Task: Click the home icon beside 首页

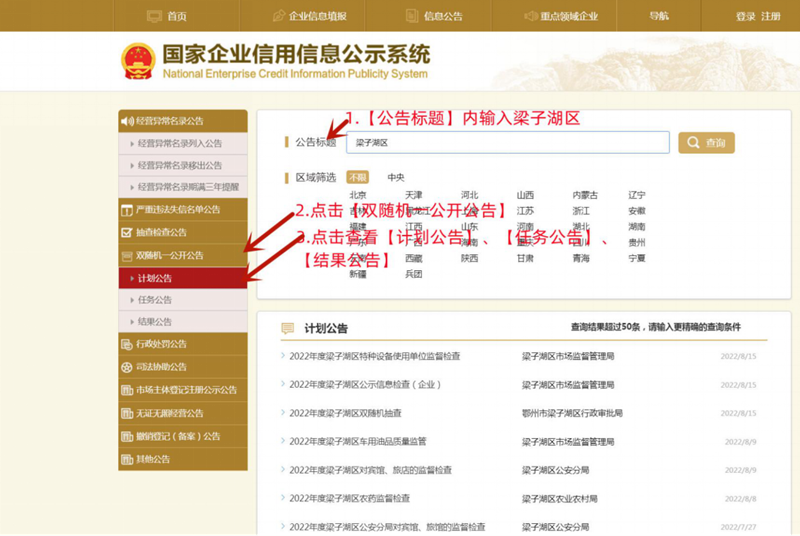Action: 154,16
